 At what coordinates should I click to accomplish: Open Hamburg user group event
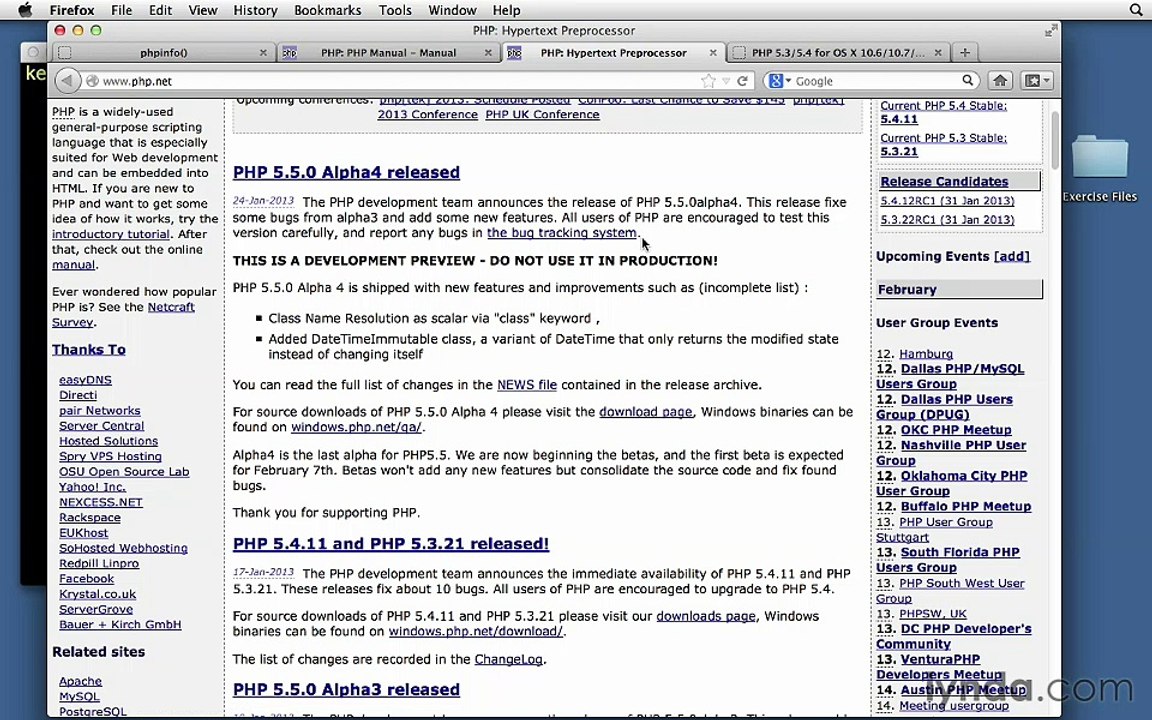pyautogui.click(x=926, y=354)
